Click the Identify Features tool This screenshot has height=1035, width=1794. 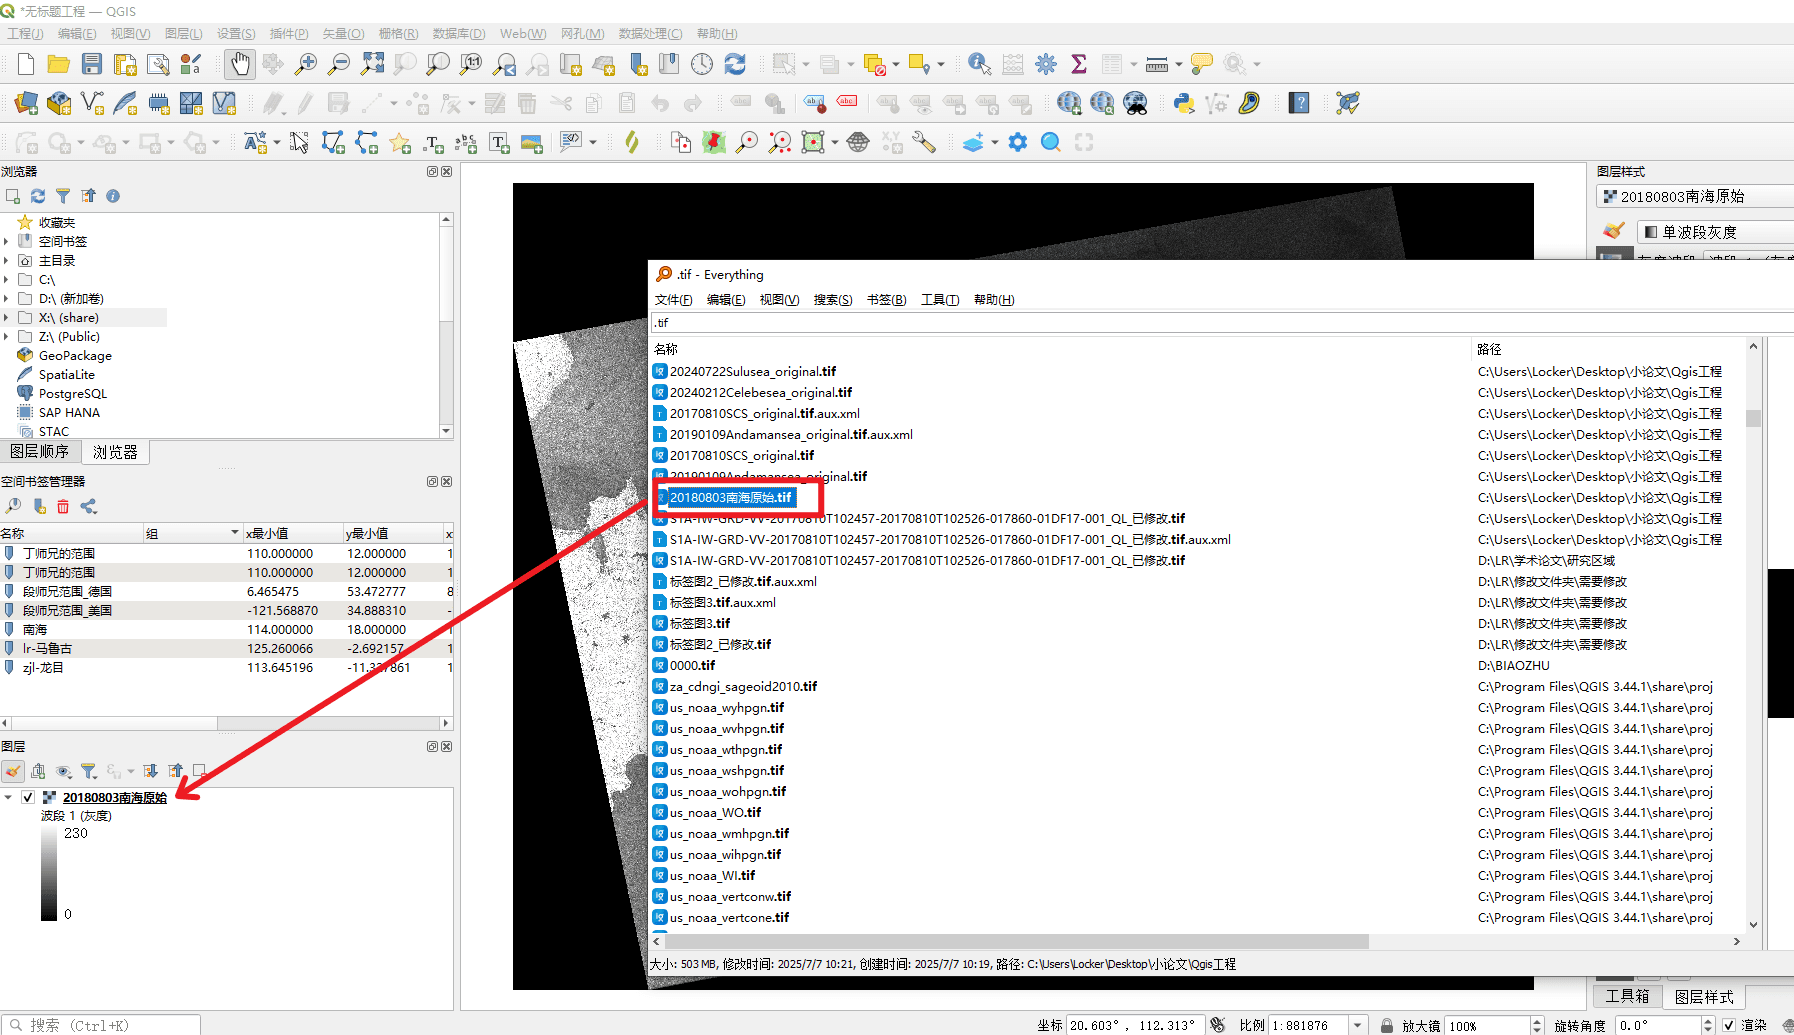click(980, 64)
